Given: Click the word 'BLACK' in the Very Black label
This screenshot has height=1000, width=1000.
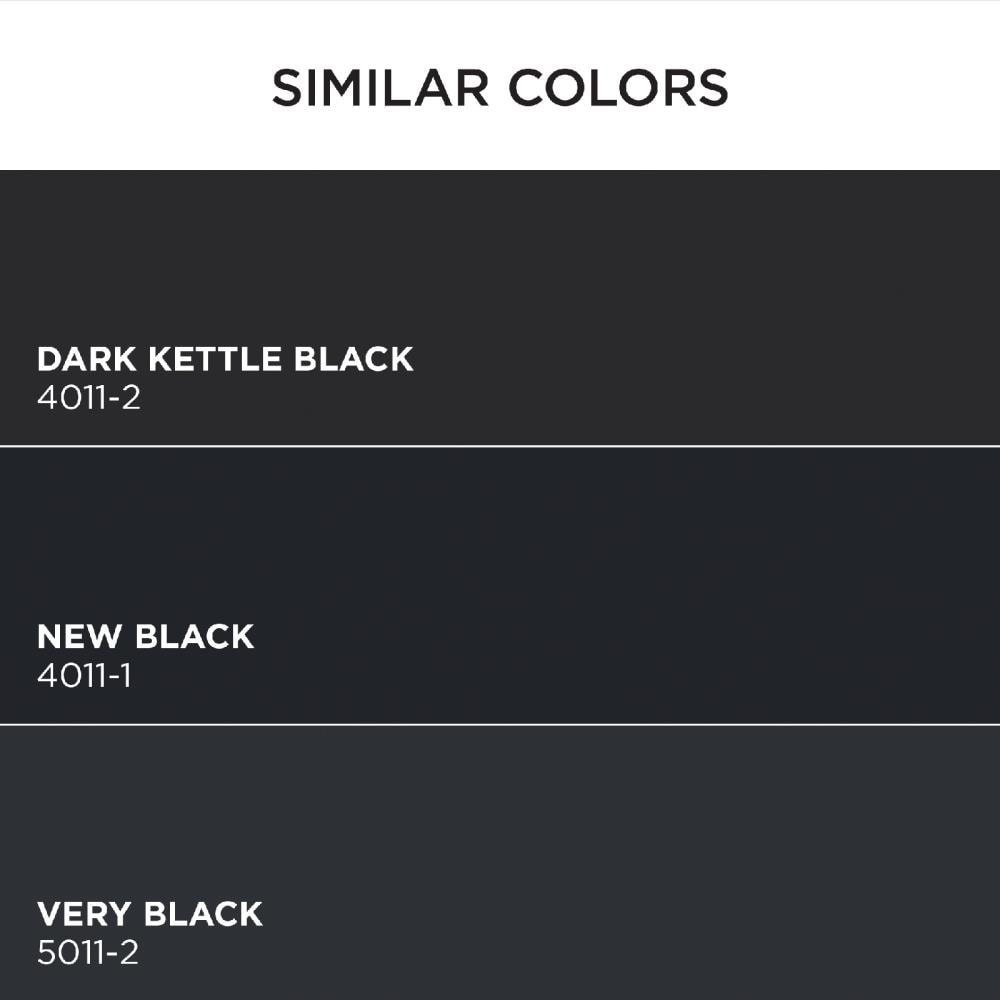Looking at the screenshot, I should click(x=203, y=914).
